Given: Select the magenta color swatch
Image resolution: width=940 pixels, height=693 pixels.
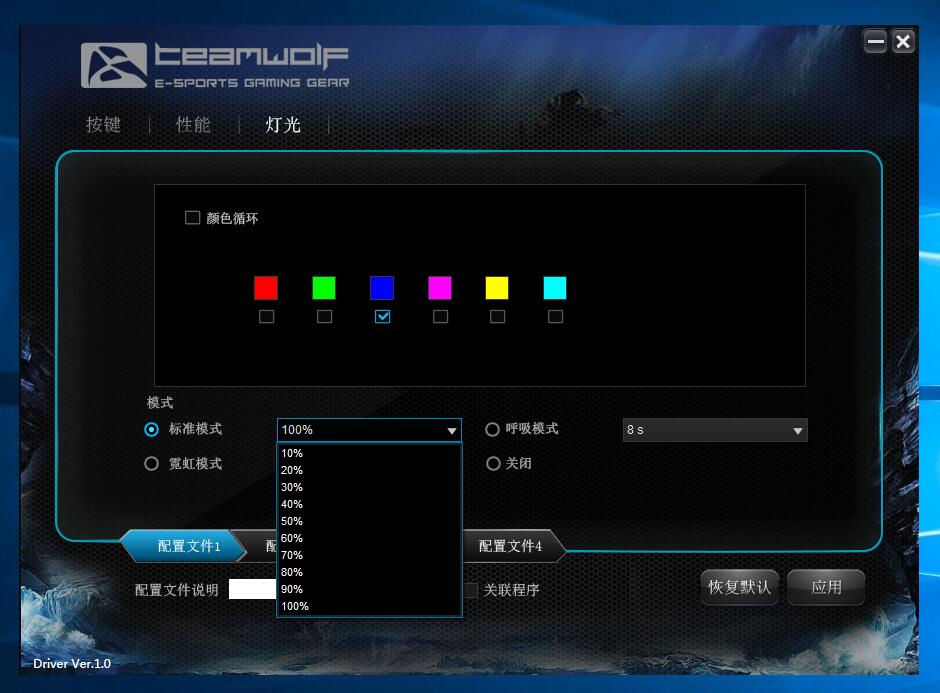Looking at the screenshot, I should click(440, 287).
